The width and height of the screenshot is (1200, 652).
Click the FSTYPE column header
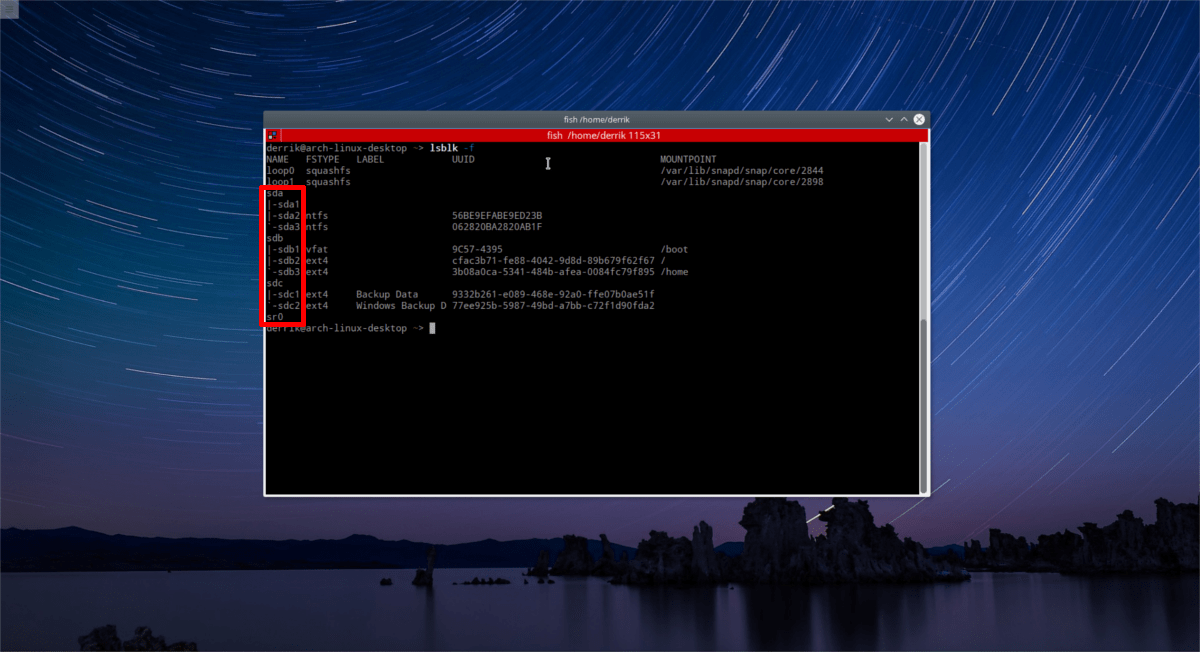323,159
